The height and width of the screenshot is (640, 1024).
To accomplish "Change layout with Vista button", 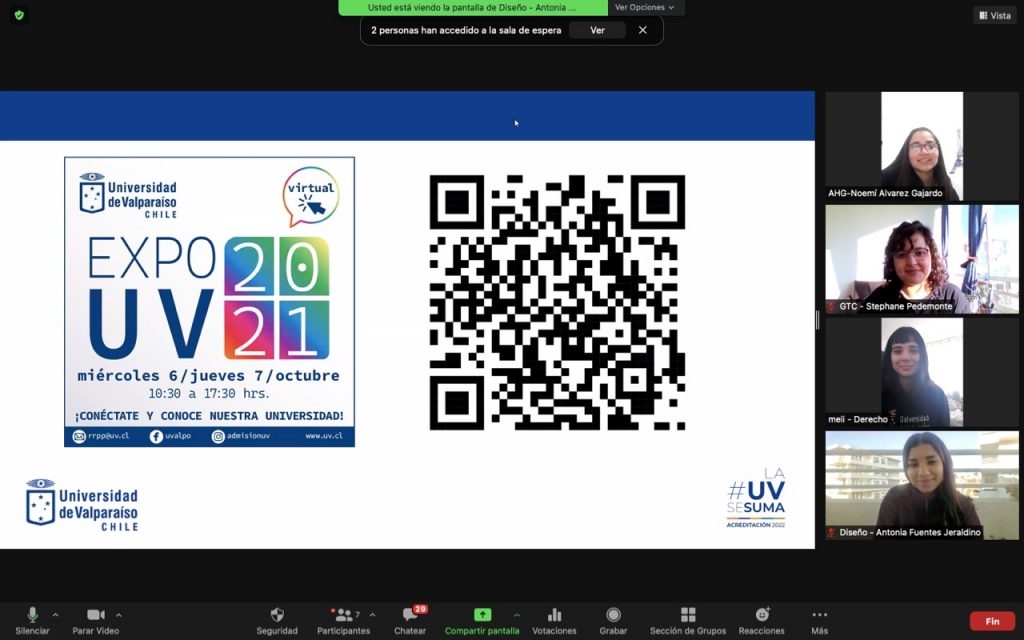I will pos(995,15).
